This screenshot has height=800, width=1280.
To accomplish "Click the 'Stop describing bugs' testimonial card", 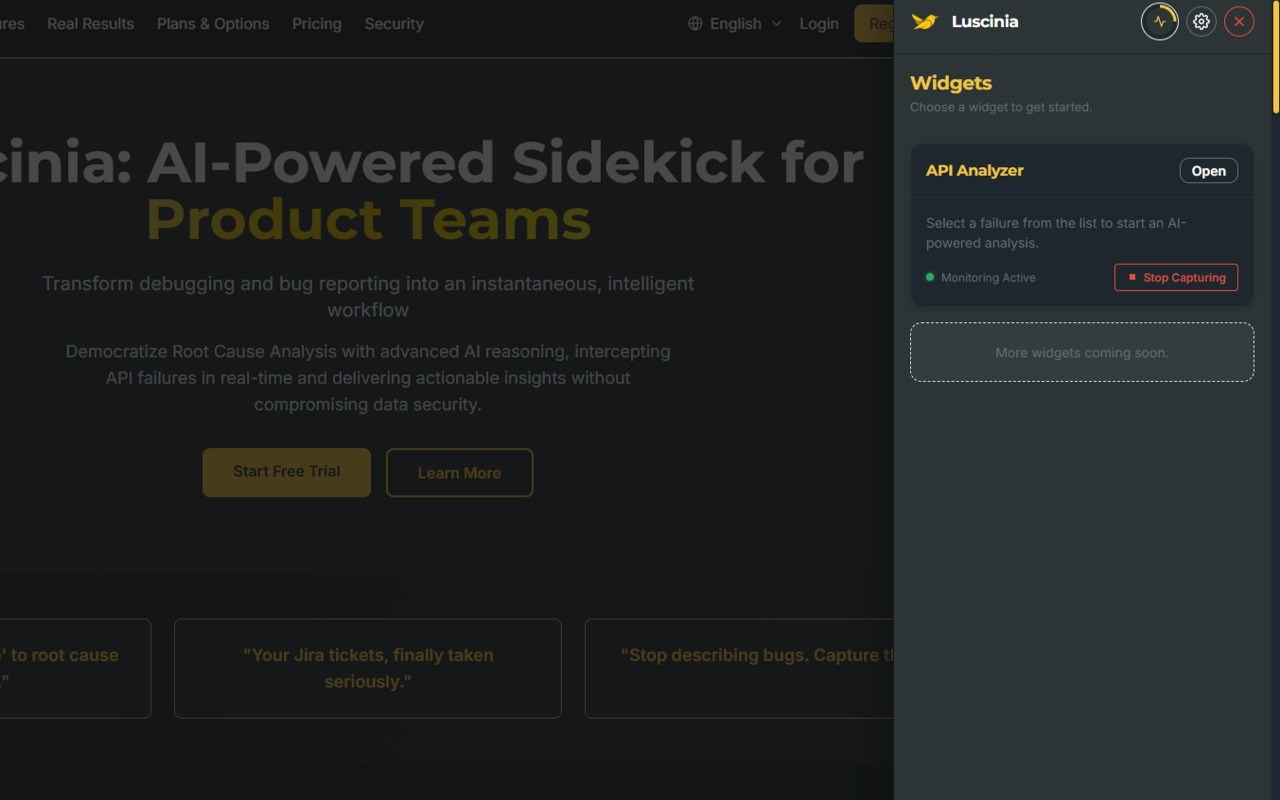I will (739, 668).
